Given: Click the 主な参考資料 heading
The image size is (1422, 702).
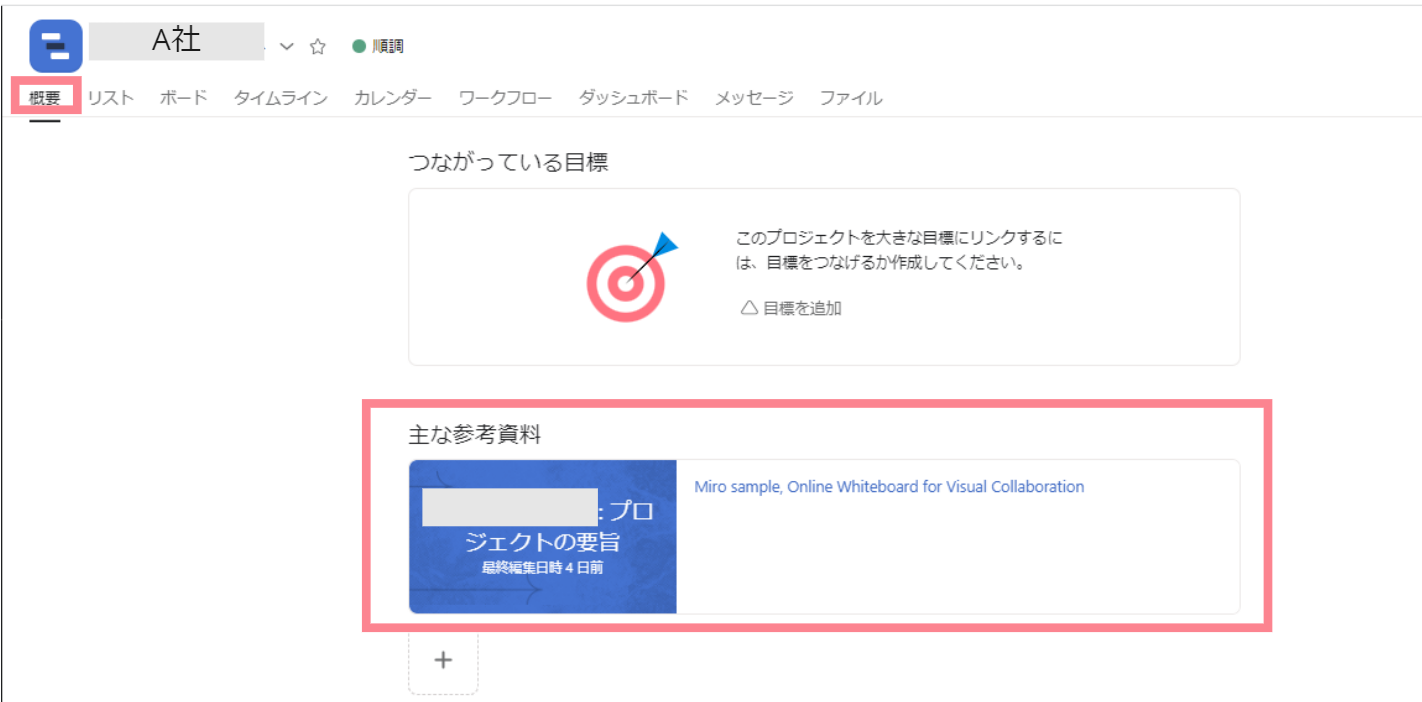Looking at the screenshot, I should (475, 434).
